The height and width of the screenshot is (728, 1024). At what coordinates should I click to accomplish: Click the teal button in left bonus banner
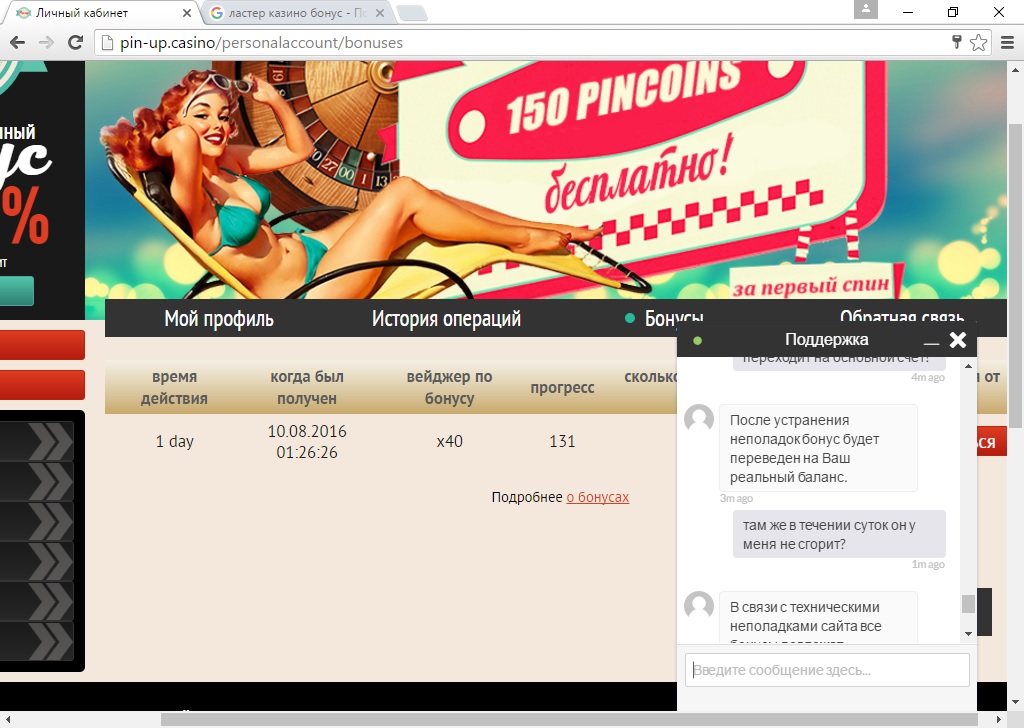[x=17, y=291]
